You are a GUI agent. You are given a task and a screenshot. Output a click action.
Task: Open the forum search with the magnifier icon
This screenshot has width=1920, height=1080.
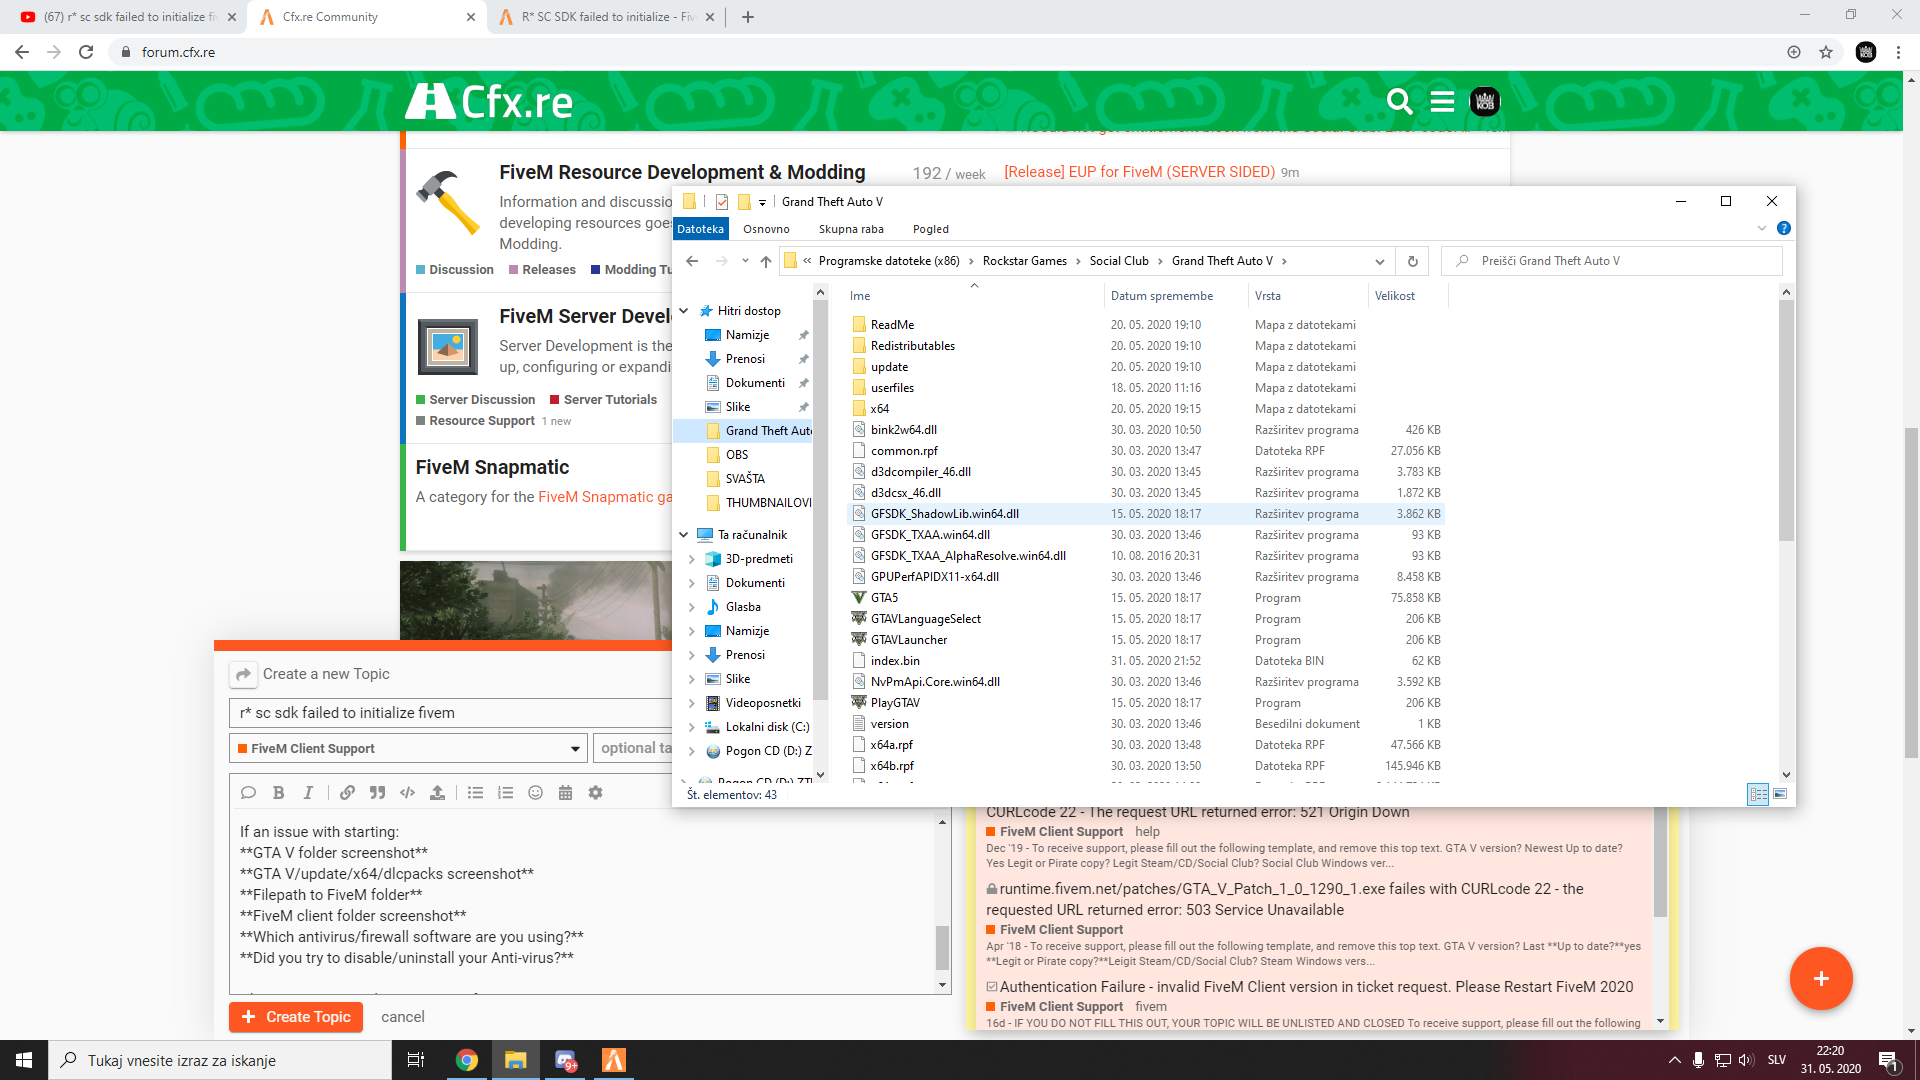click(x=1398, y=101)
